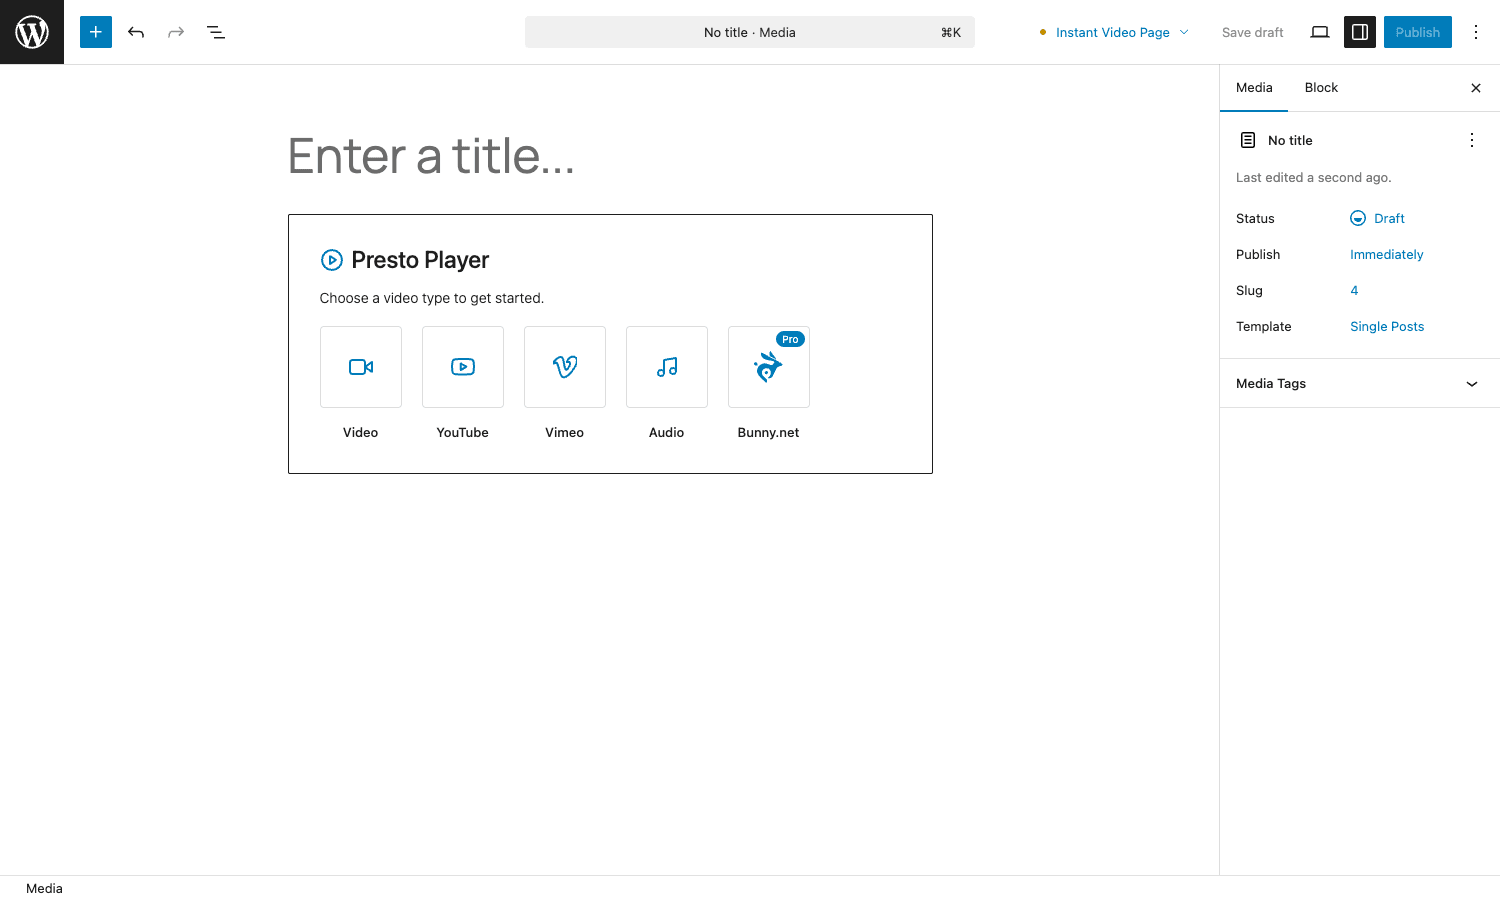Switch to the Block tab
Screen dimensions: 1500x900
click(x=1321, y=88)
